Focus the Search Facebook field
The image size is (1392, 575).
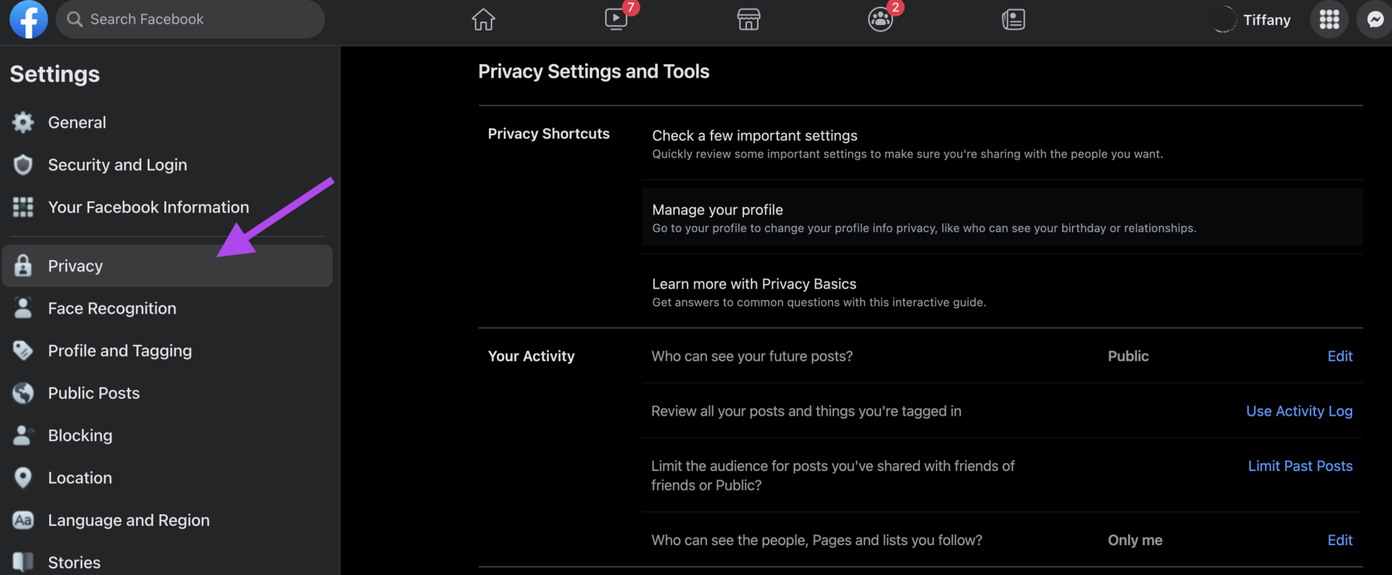(190, 19)
